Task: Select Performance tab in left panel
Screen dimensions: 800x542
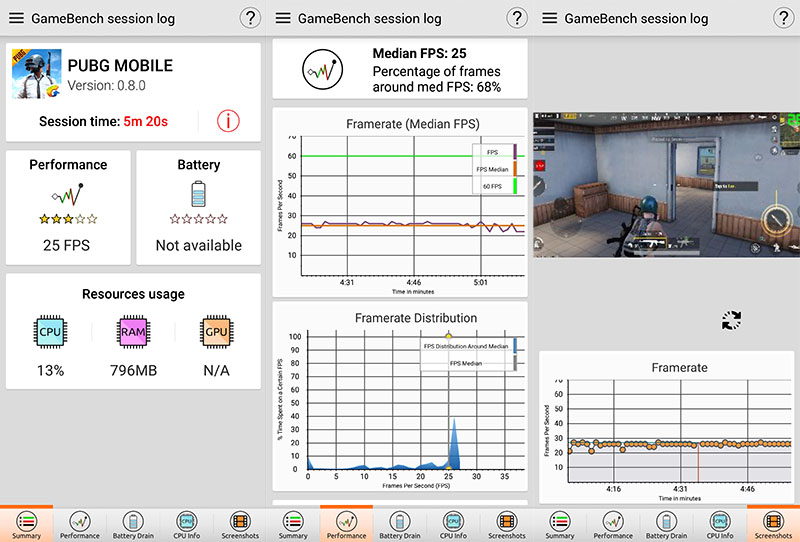Action: pos(80,525)
